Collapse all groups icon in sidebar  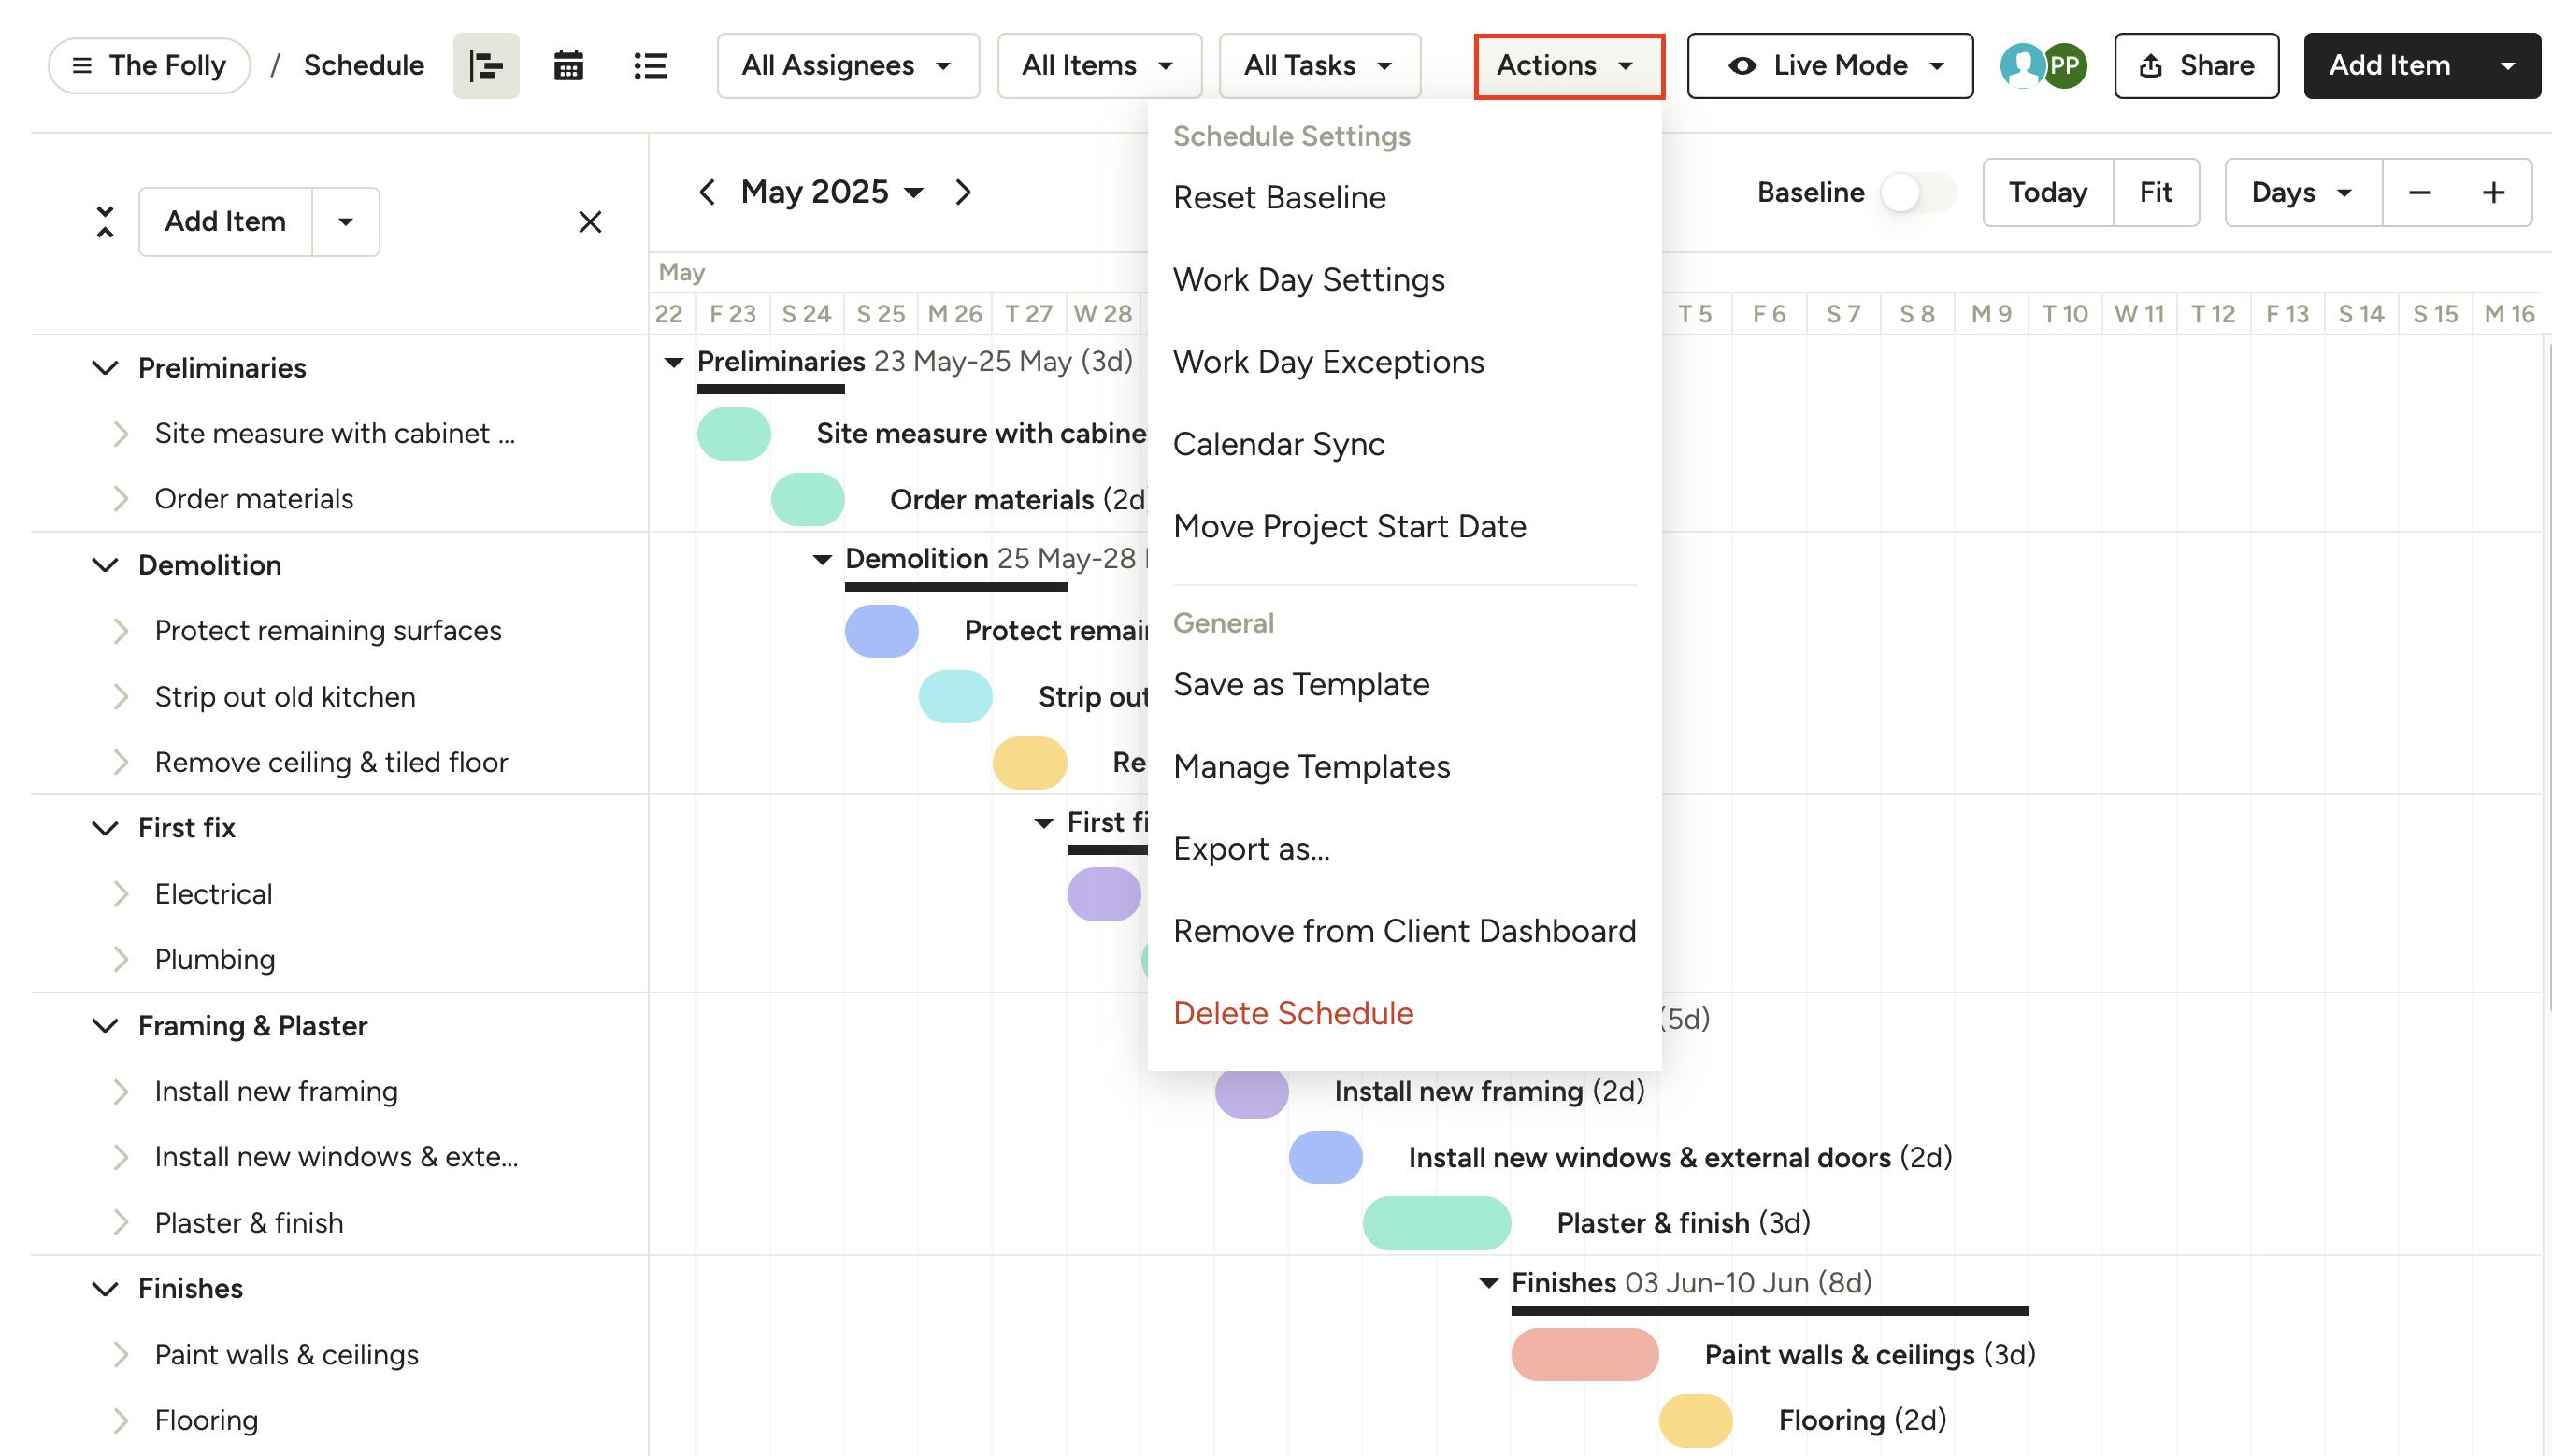pos(105,222)
